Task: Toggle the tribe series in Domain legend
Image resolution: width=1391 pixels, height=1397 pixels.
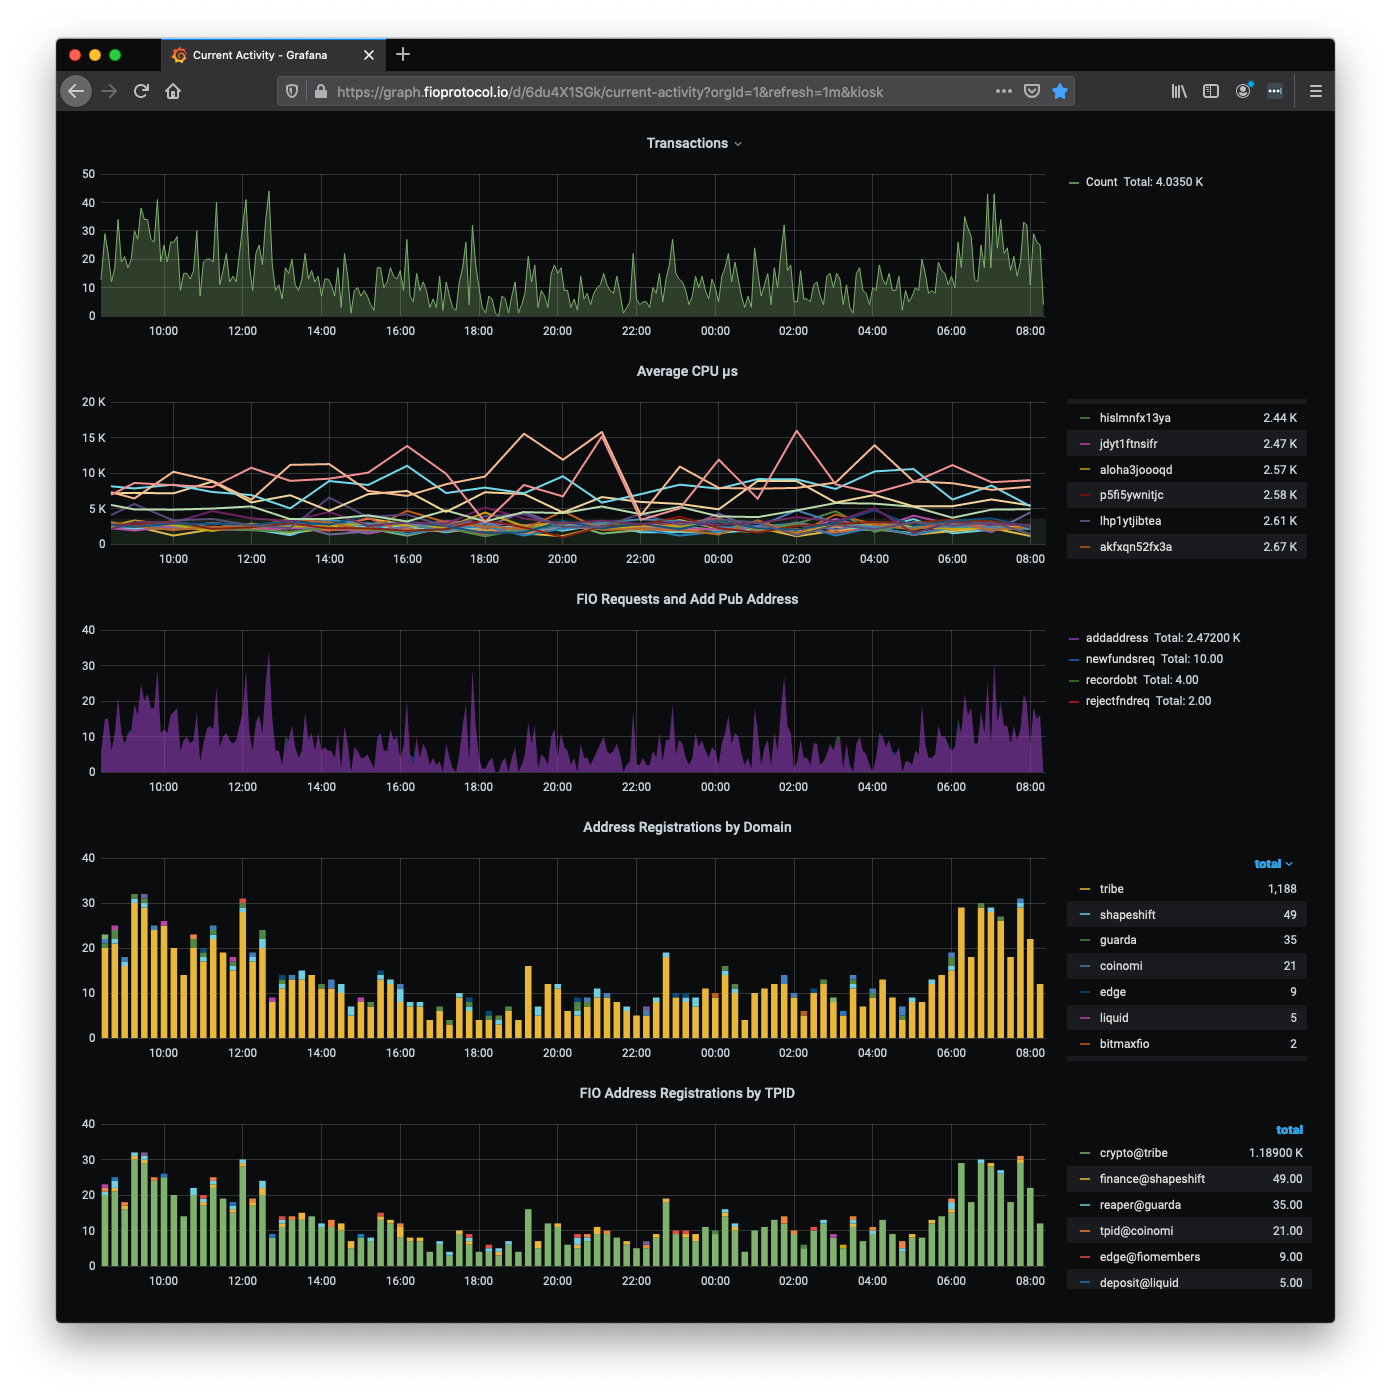Action: coord(1111,889)
